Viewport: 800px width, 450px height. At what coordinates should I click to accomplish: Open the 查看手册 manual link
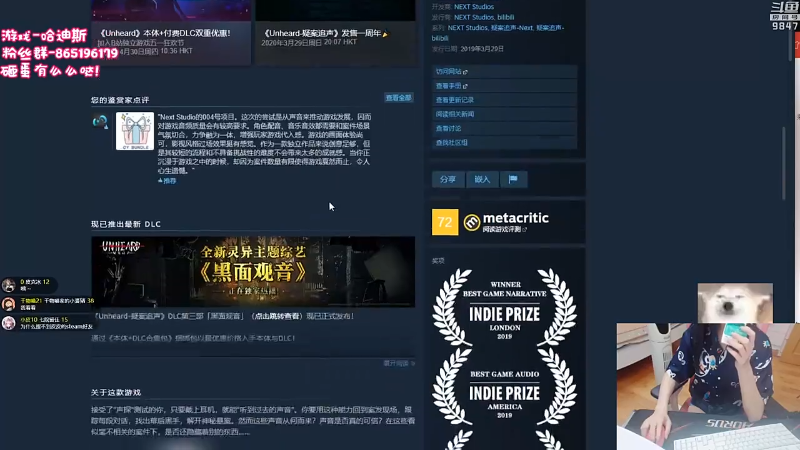coord(504,86)
